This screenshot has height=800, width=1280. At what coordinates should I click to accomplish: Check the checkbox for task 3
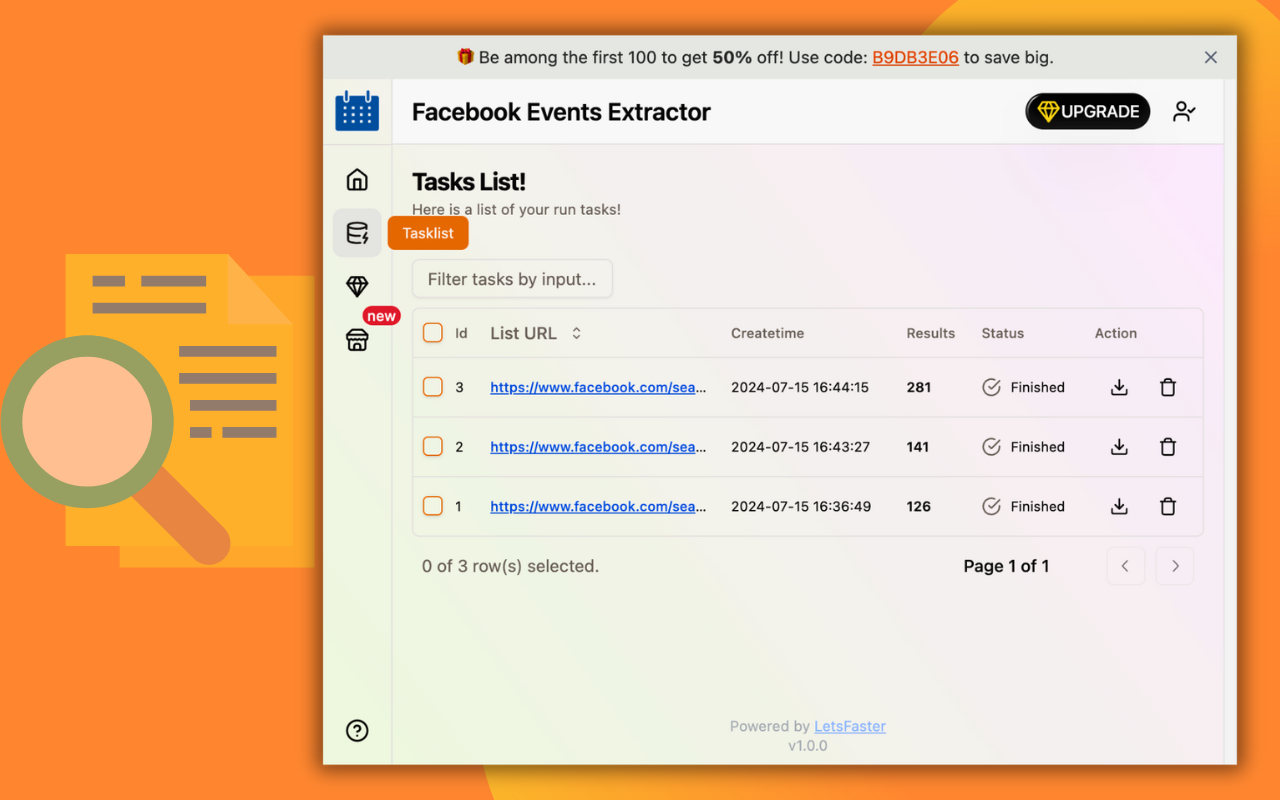click(x=433, y=387)
